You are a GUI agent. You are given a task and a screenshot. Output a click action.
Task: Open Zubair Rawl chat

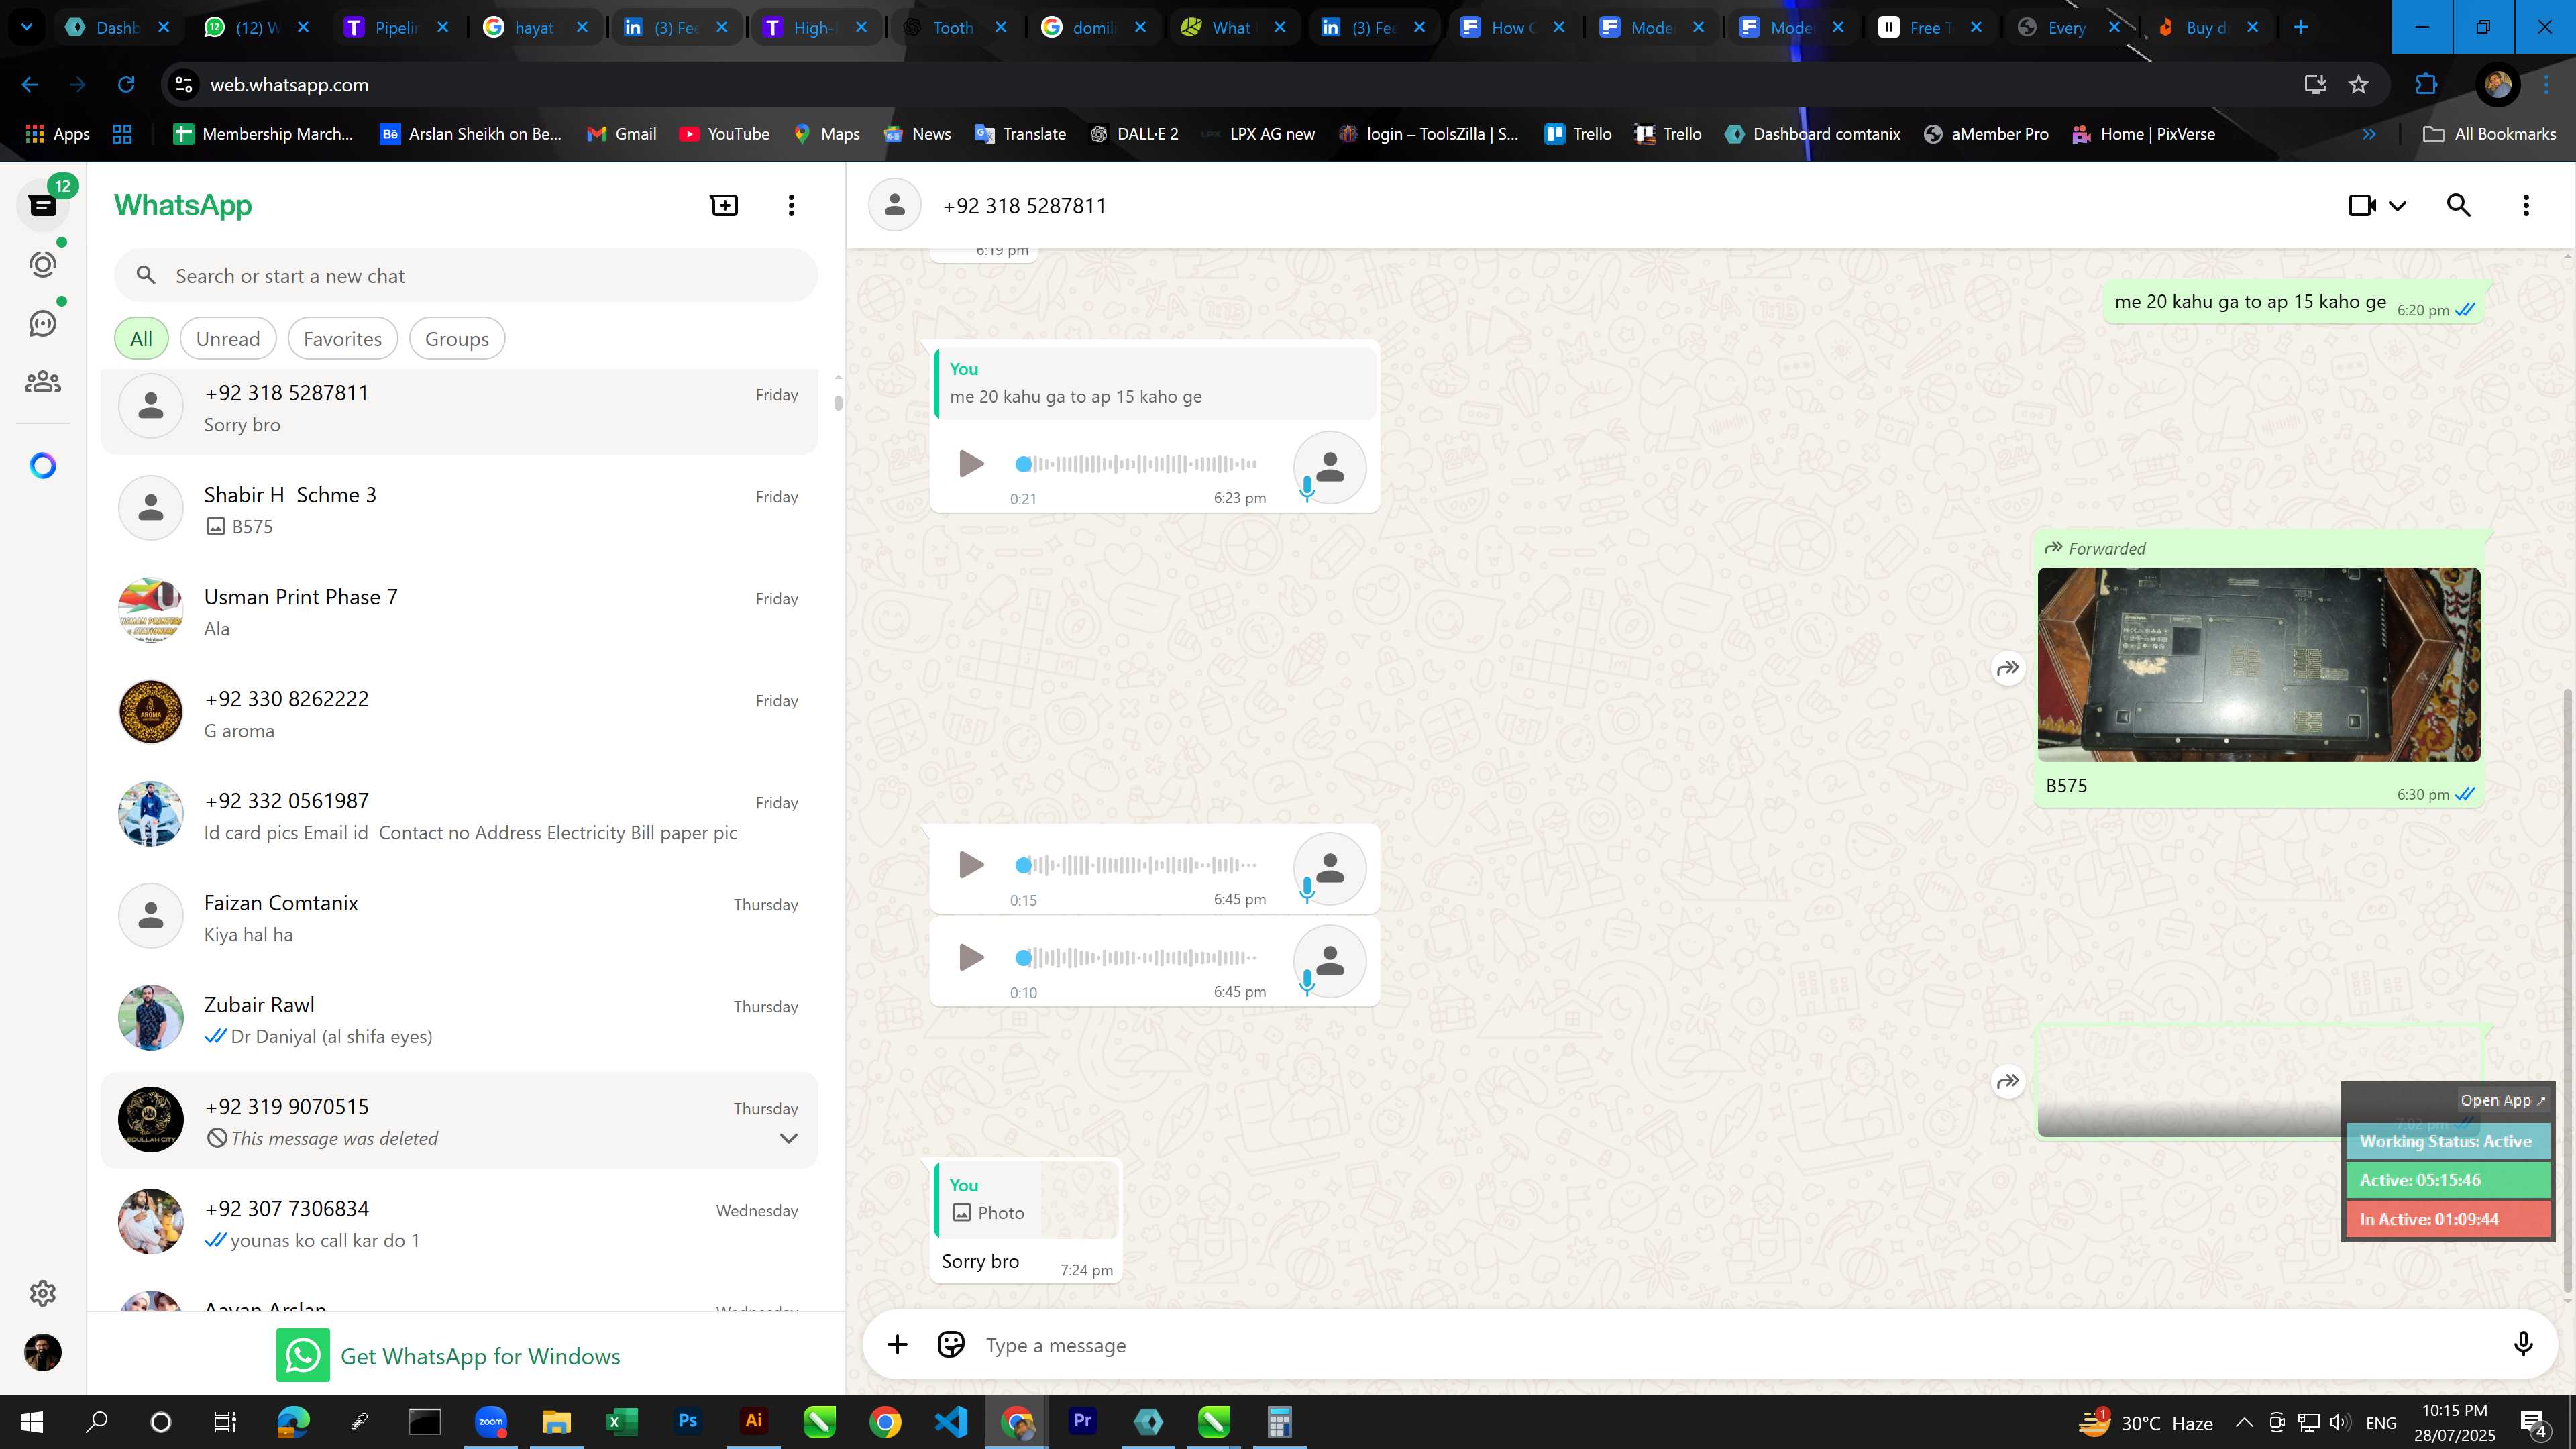[x=460, y=1019]
